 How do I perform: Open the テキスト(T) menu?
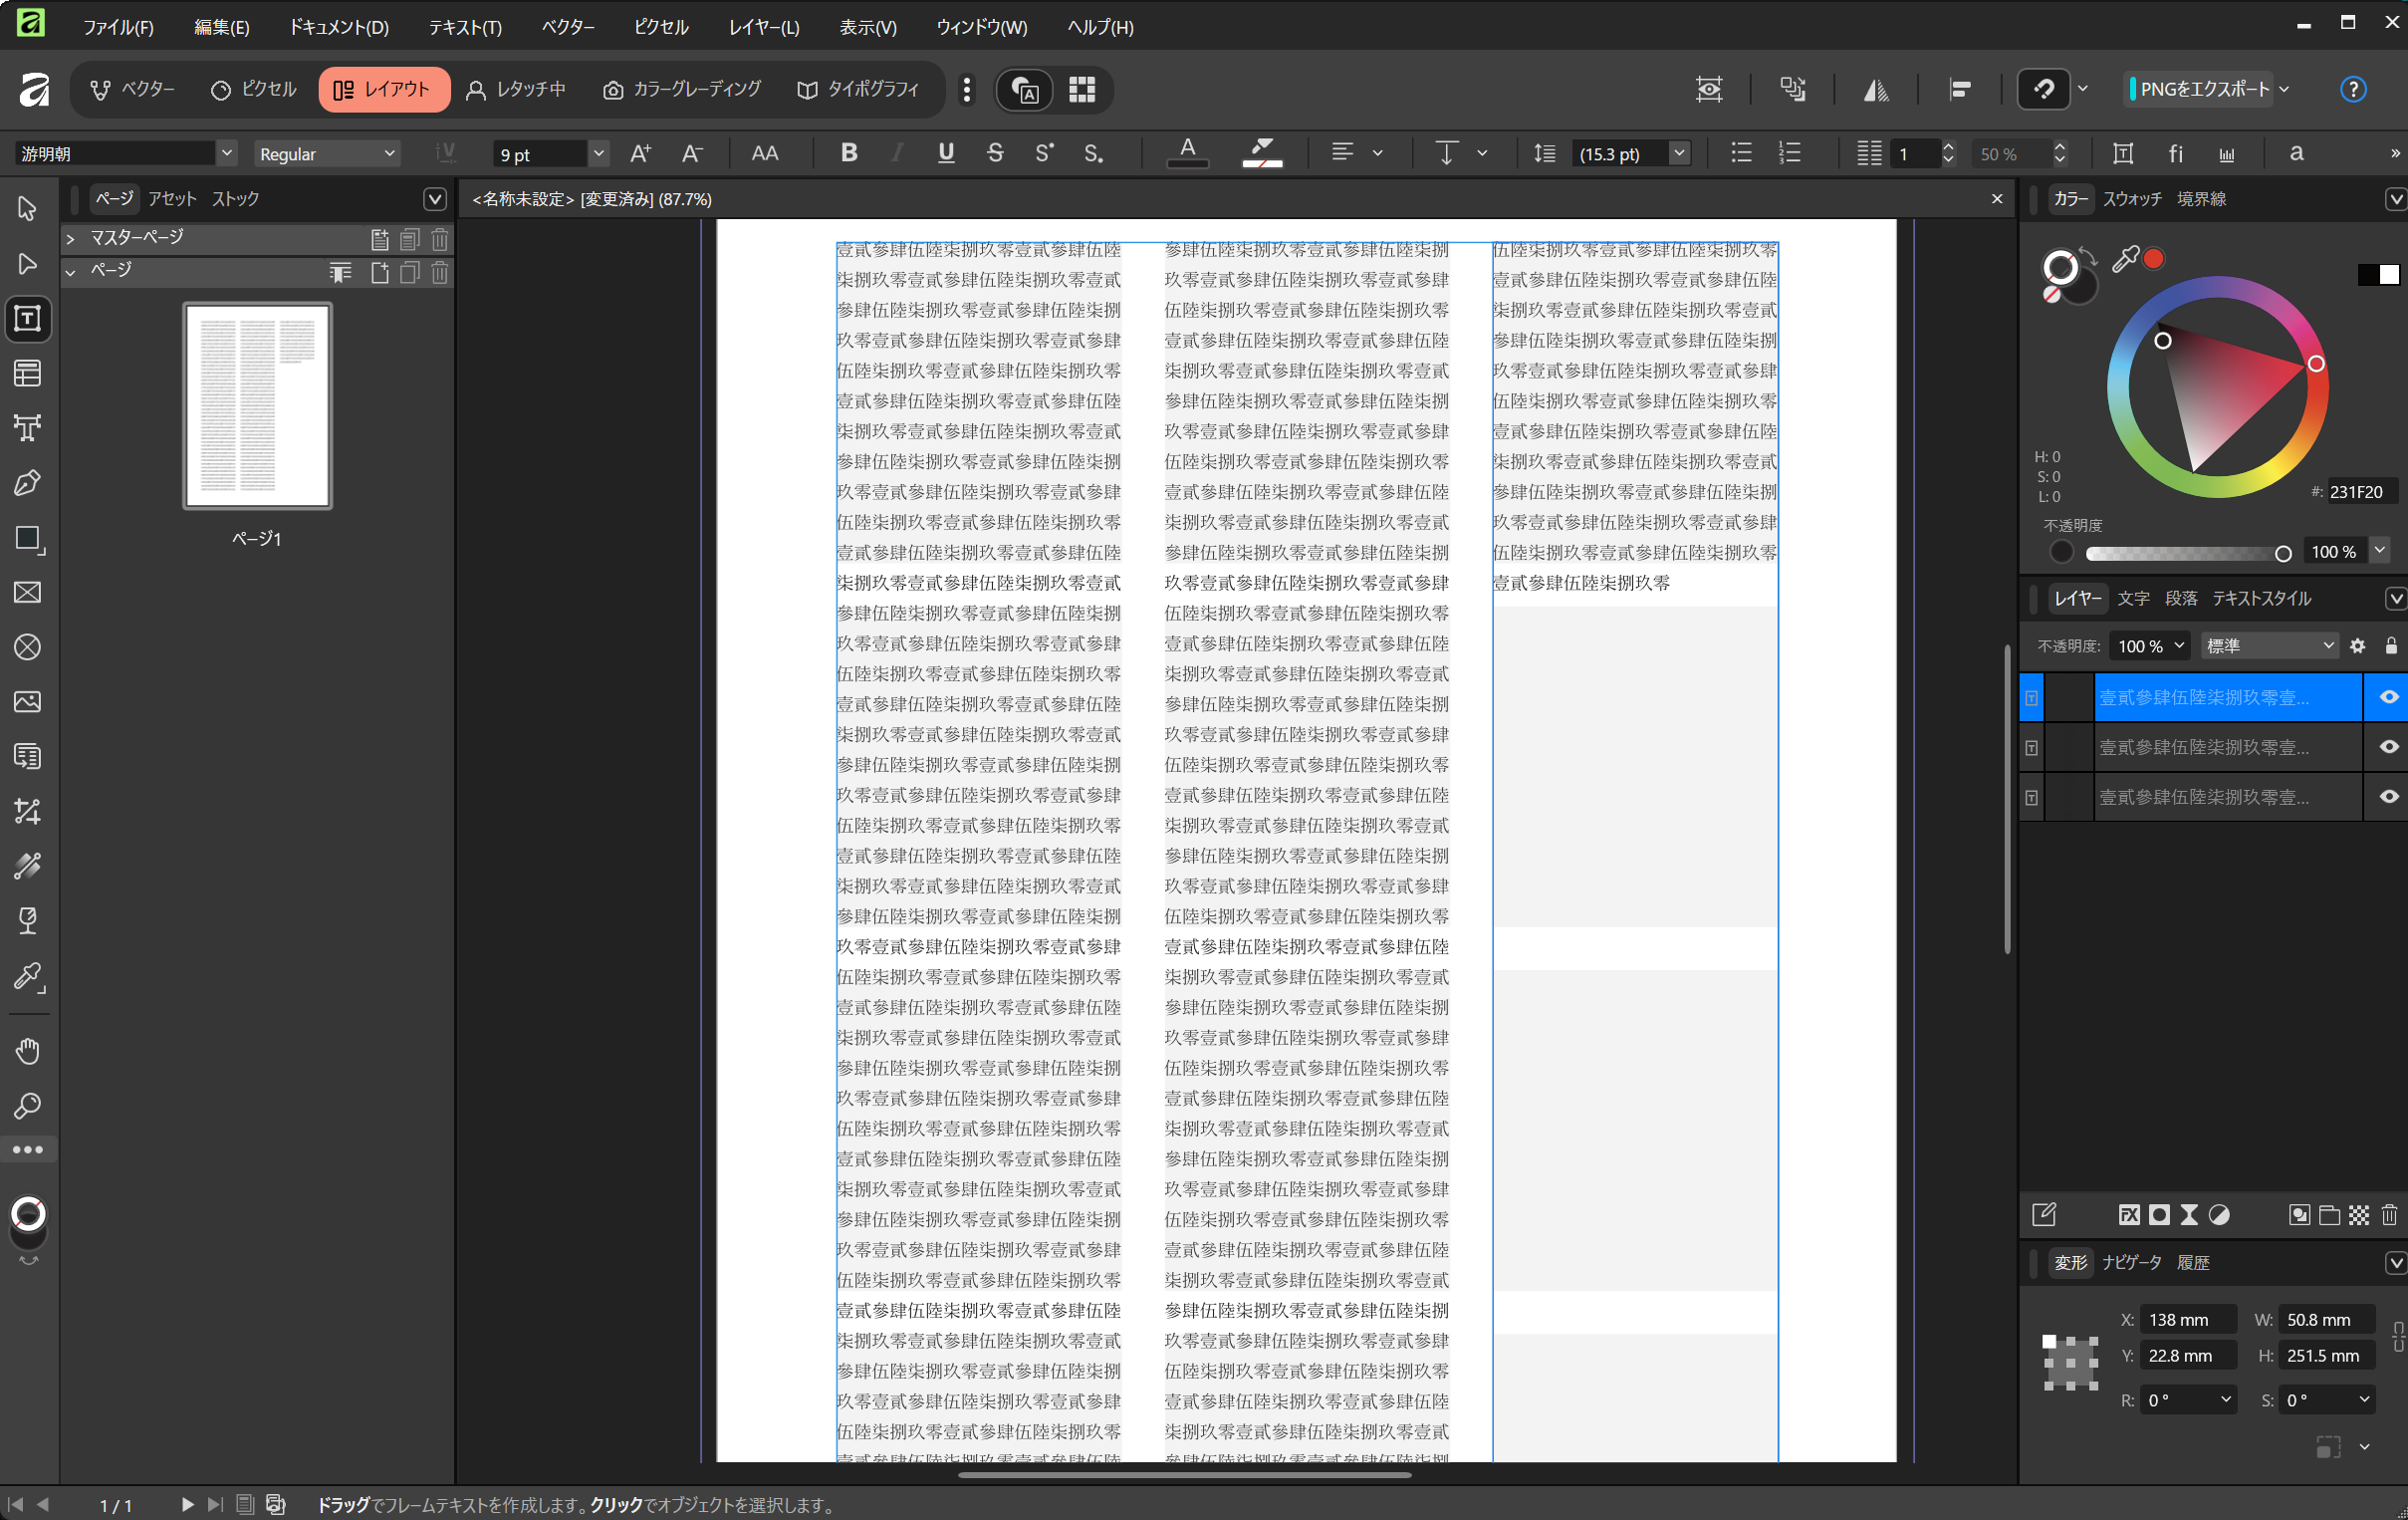pos(465,27)
